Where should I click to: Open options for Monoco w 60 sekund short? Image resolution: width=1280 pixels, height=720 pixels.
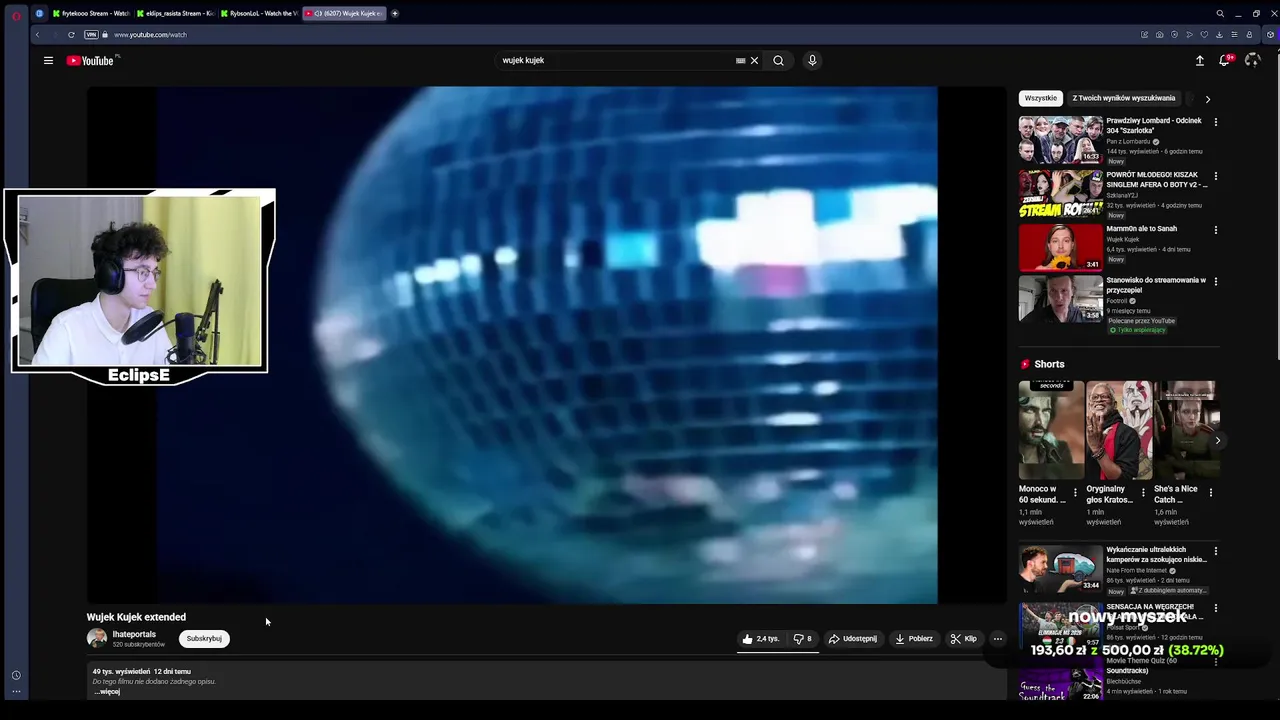pyautogui.click(x=1075, y=492)
